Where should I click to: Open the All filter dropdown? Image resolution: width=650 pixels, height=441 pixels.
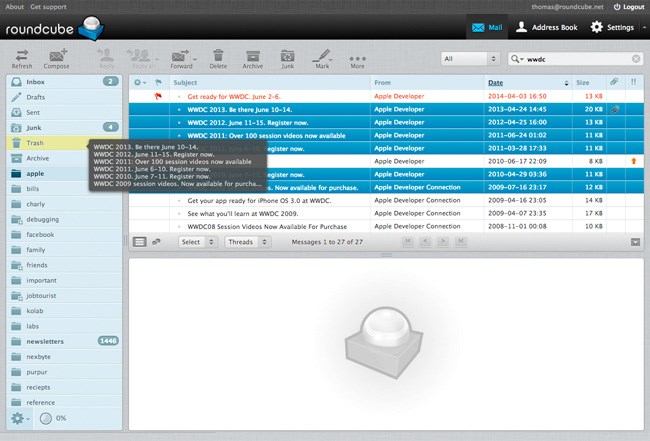click(463, 60)
